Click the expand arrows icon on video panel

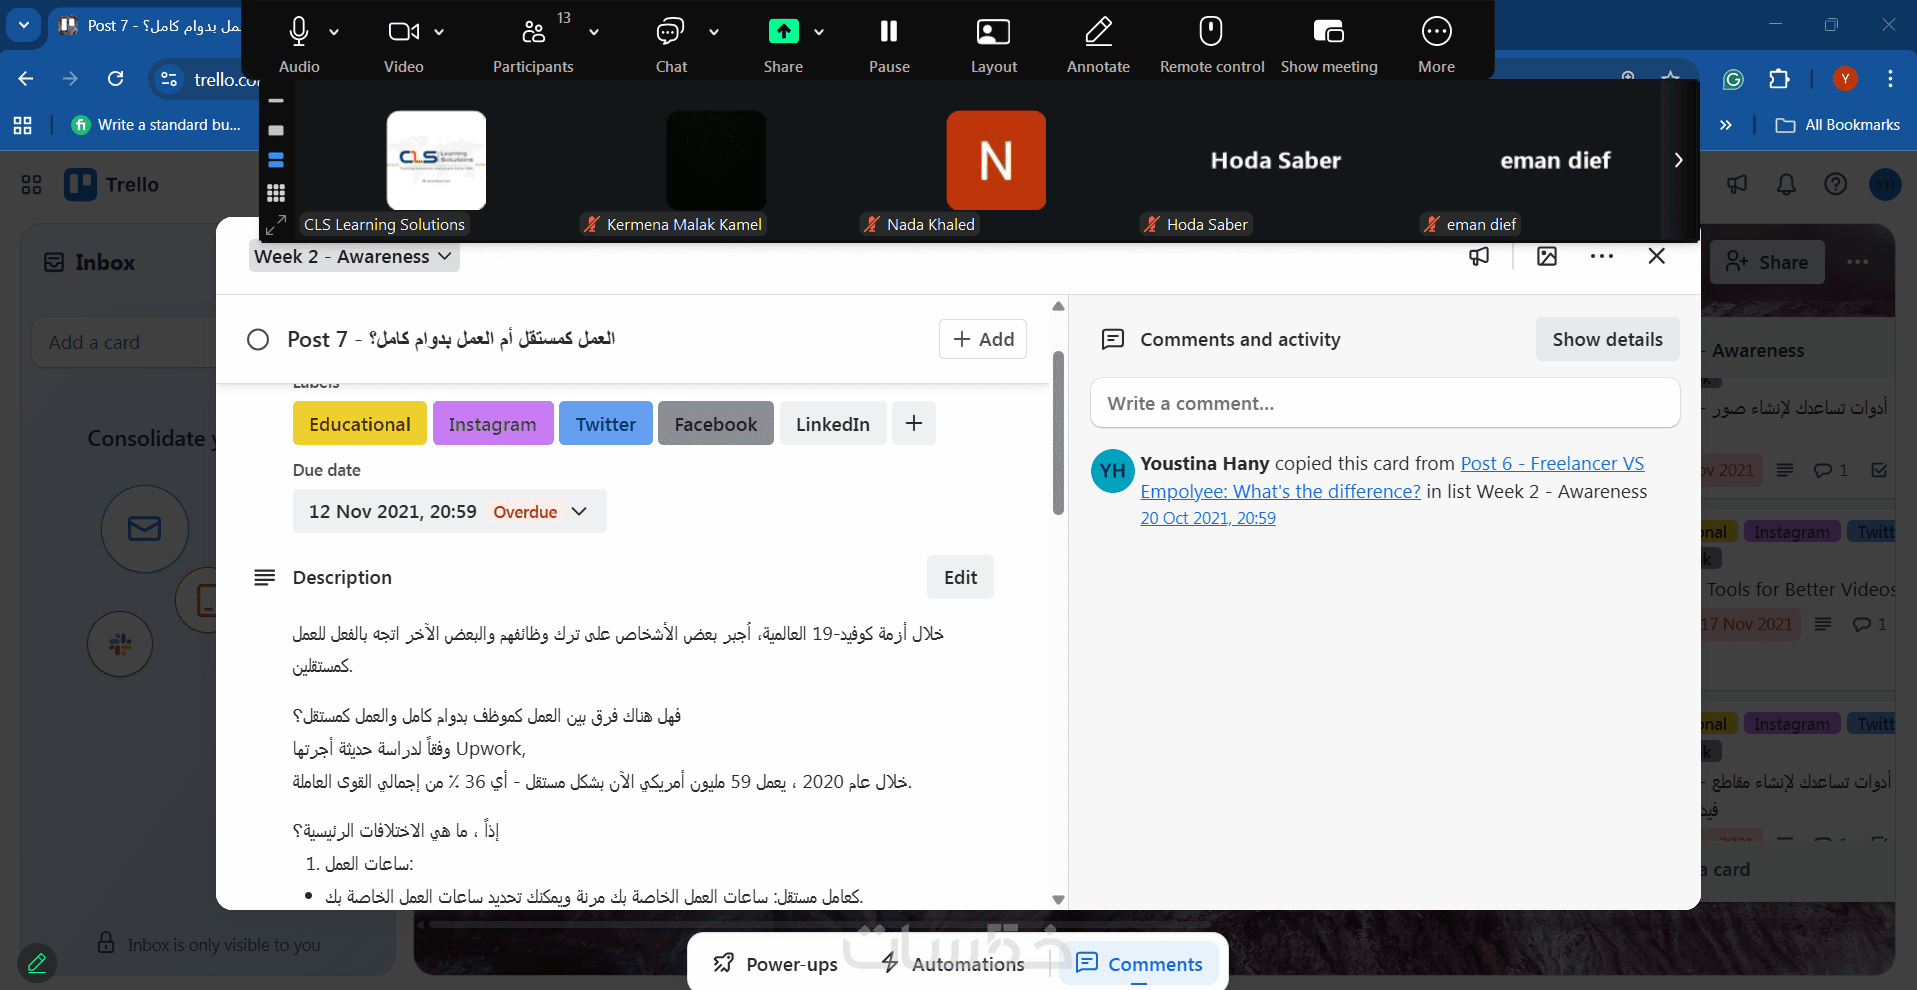[276, 224]
